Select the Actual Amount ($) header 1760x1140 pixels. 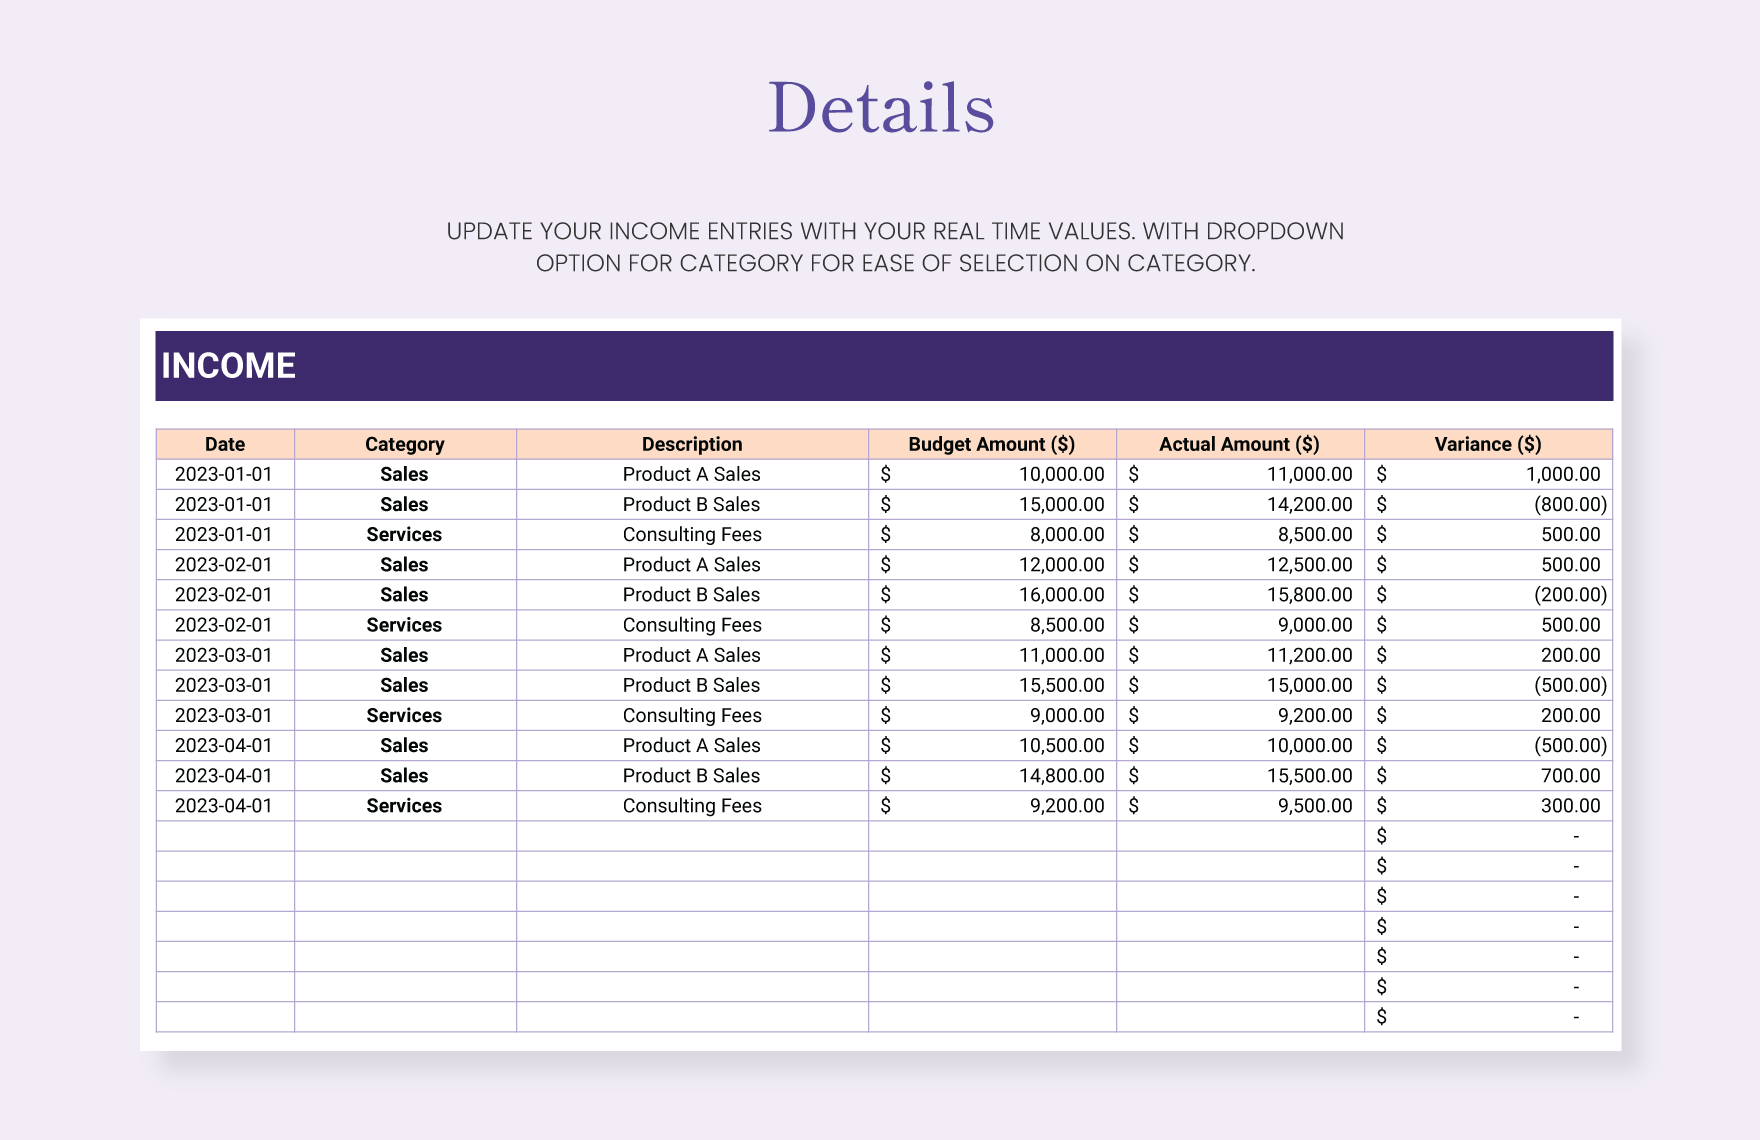1240,444
